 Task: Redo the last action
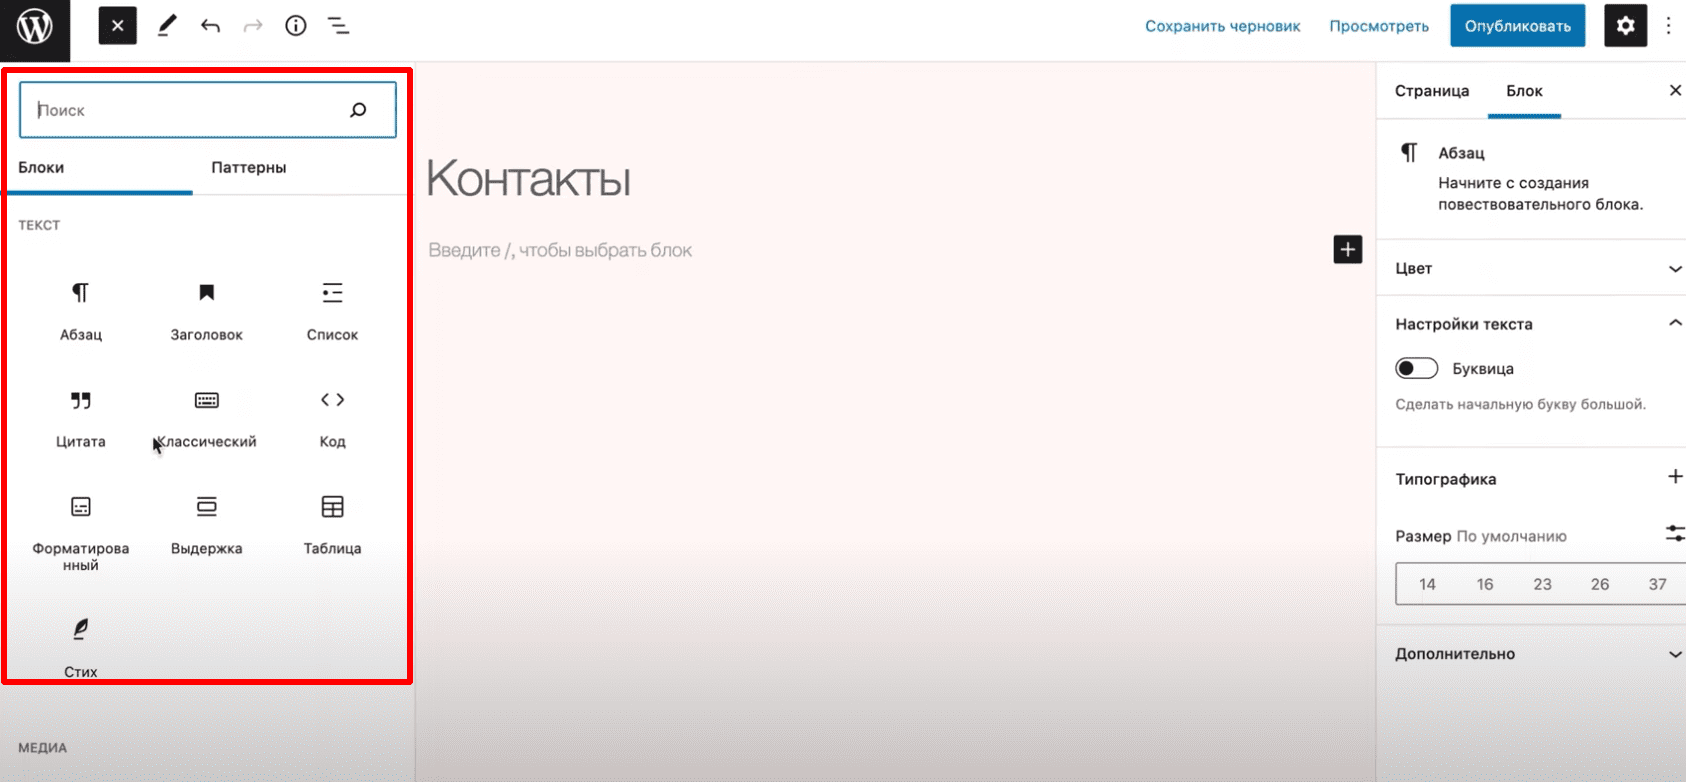click(x=253, y=26)
